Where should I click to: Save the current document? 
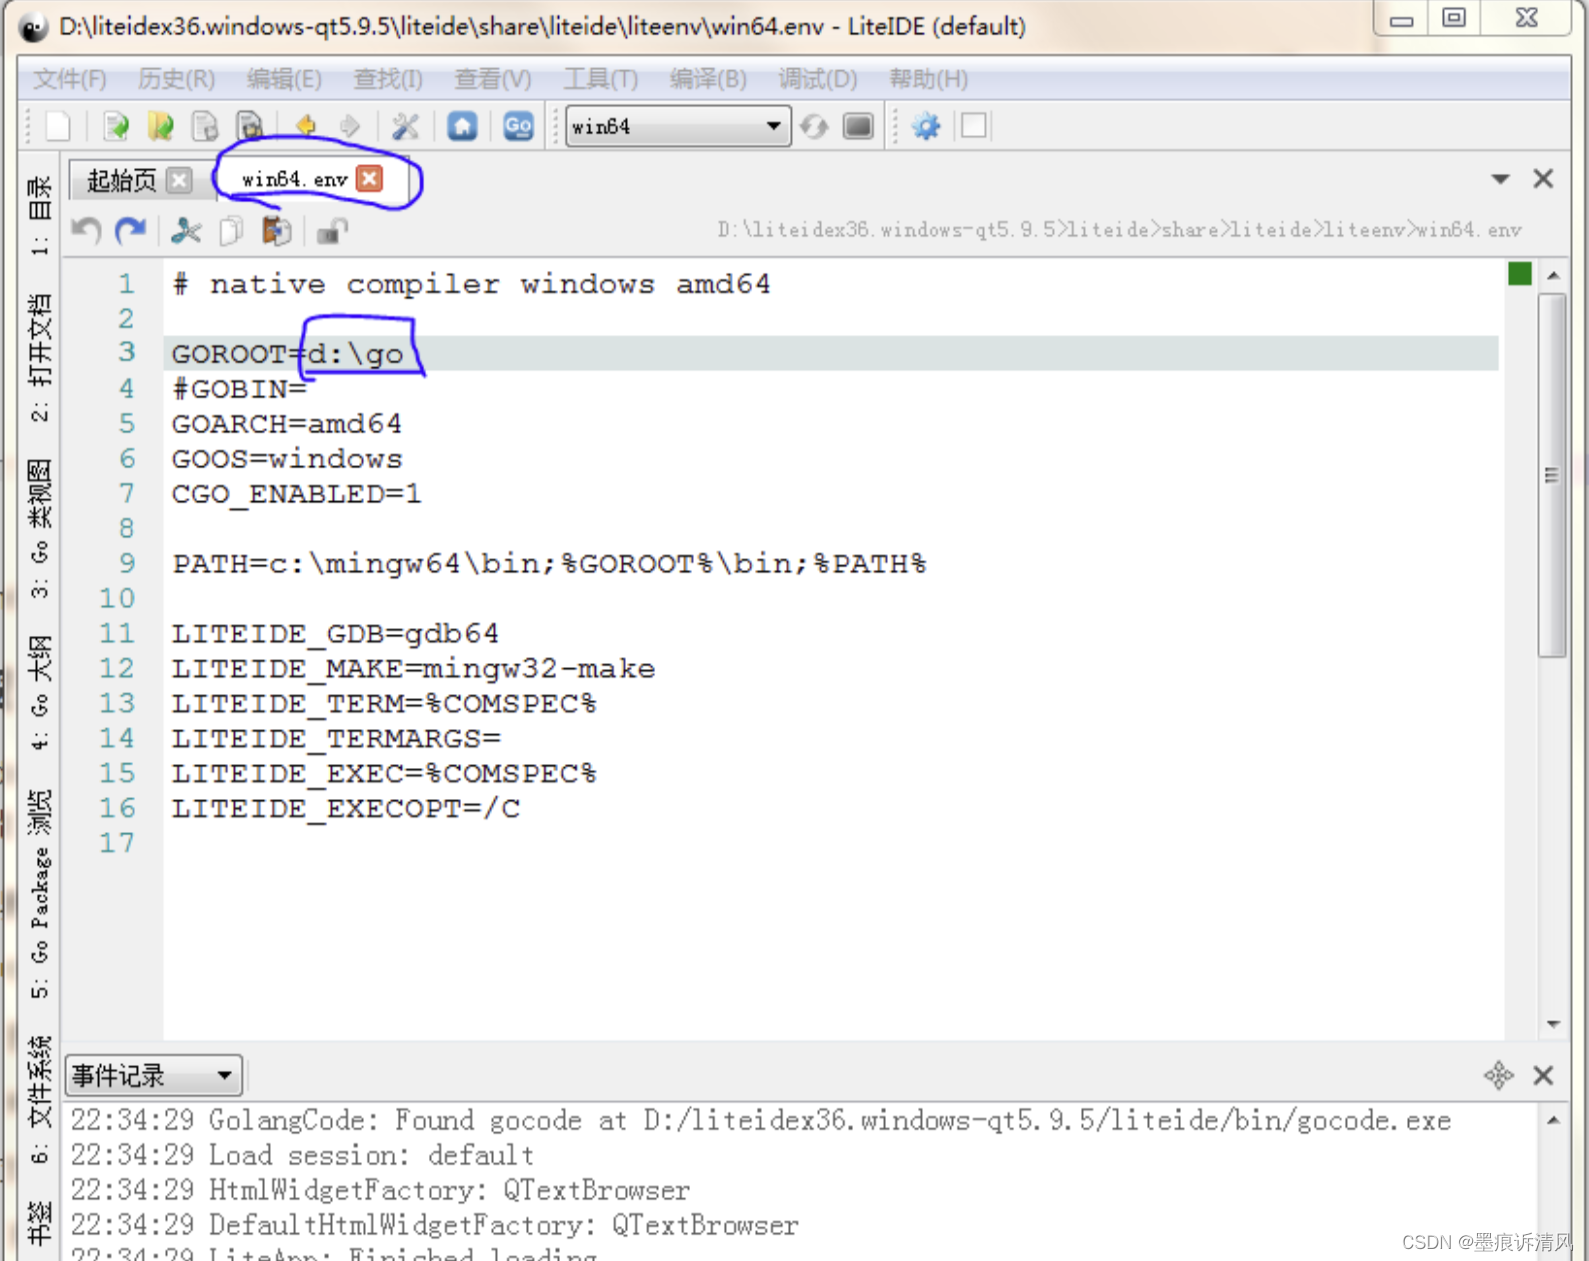point(205,126)
